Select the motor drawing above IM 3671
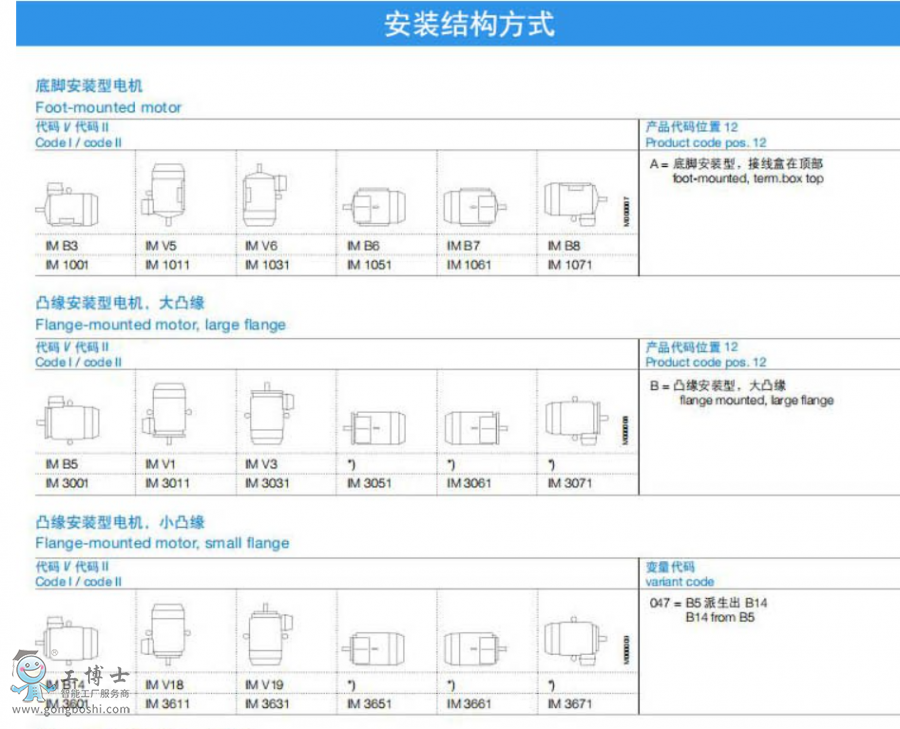This screenshot has width=900, height=729. [x=575, y=637]
